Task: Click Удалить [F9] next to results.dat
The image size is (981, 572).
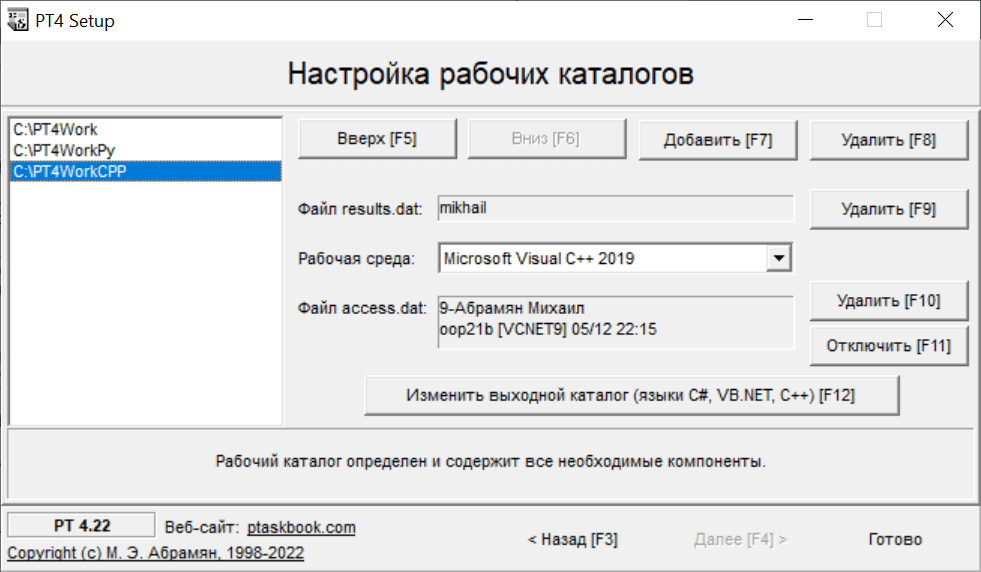Action: point(889,209)
